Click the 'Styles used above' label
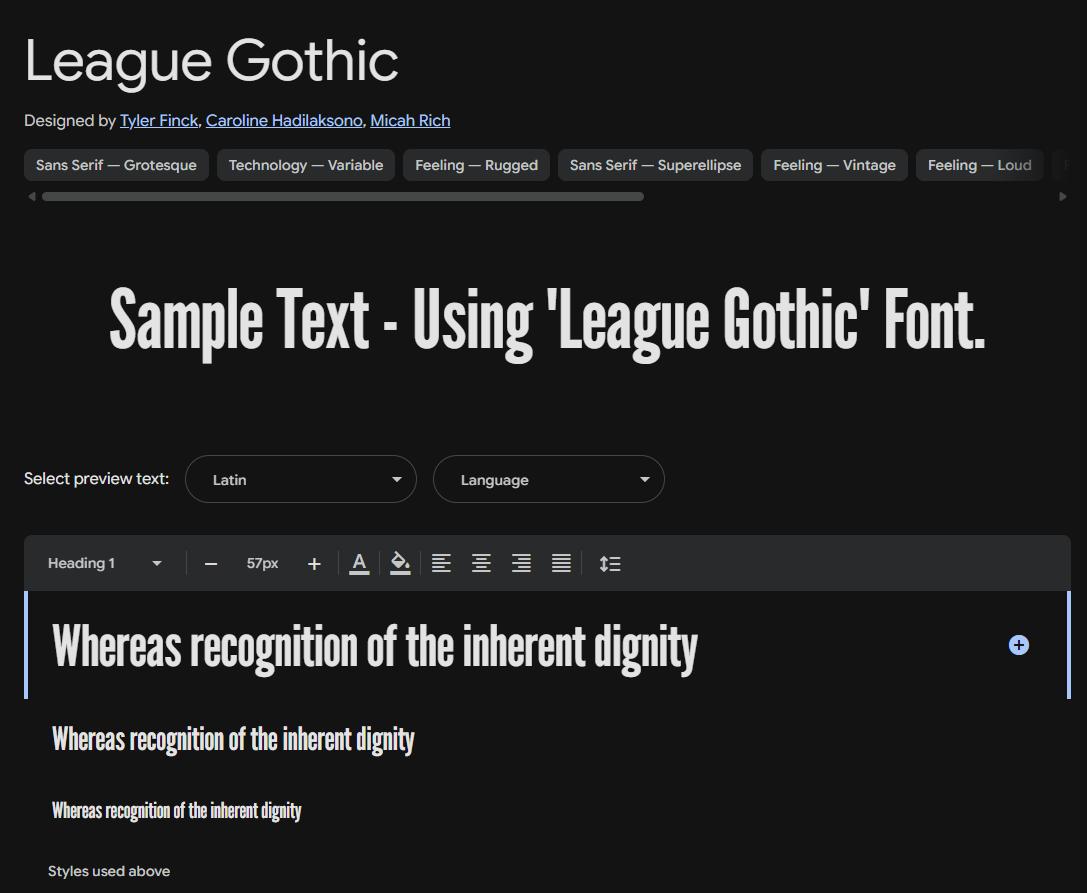Image resolution: width=1087 pixels, height=893 pixels. [x=109, y=872]
